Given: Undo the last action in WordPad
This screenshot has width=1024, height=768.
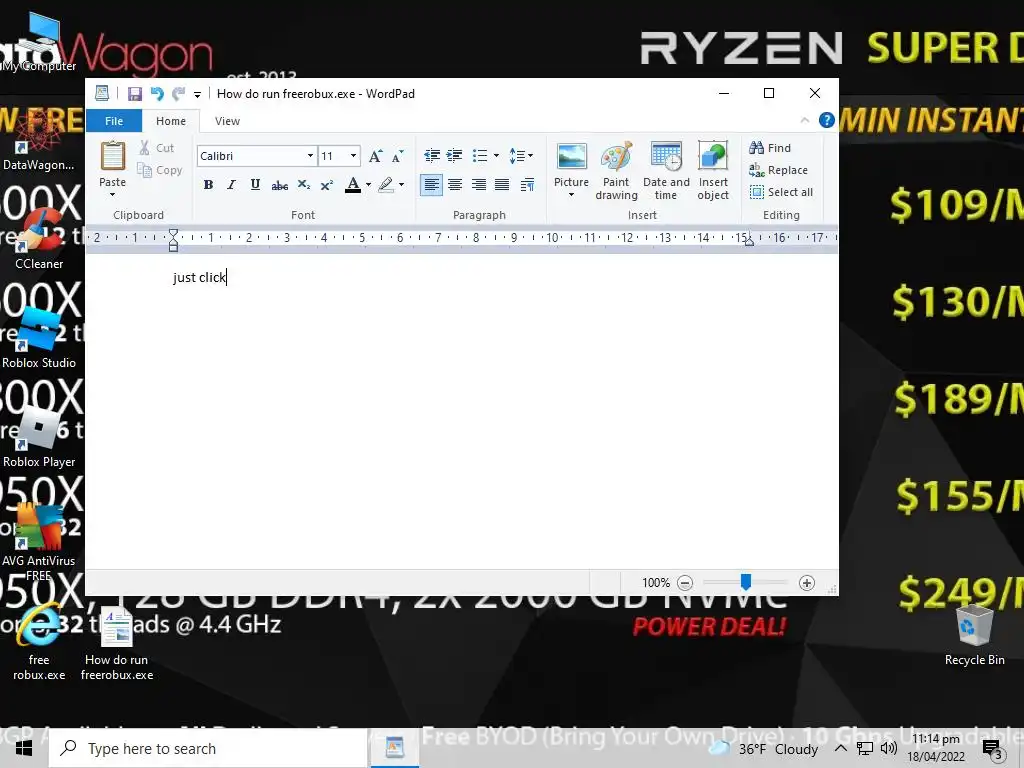Looking at the screenshot, I should click(x=157, y=93).
